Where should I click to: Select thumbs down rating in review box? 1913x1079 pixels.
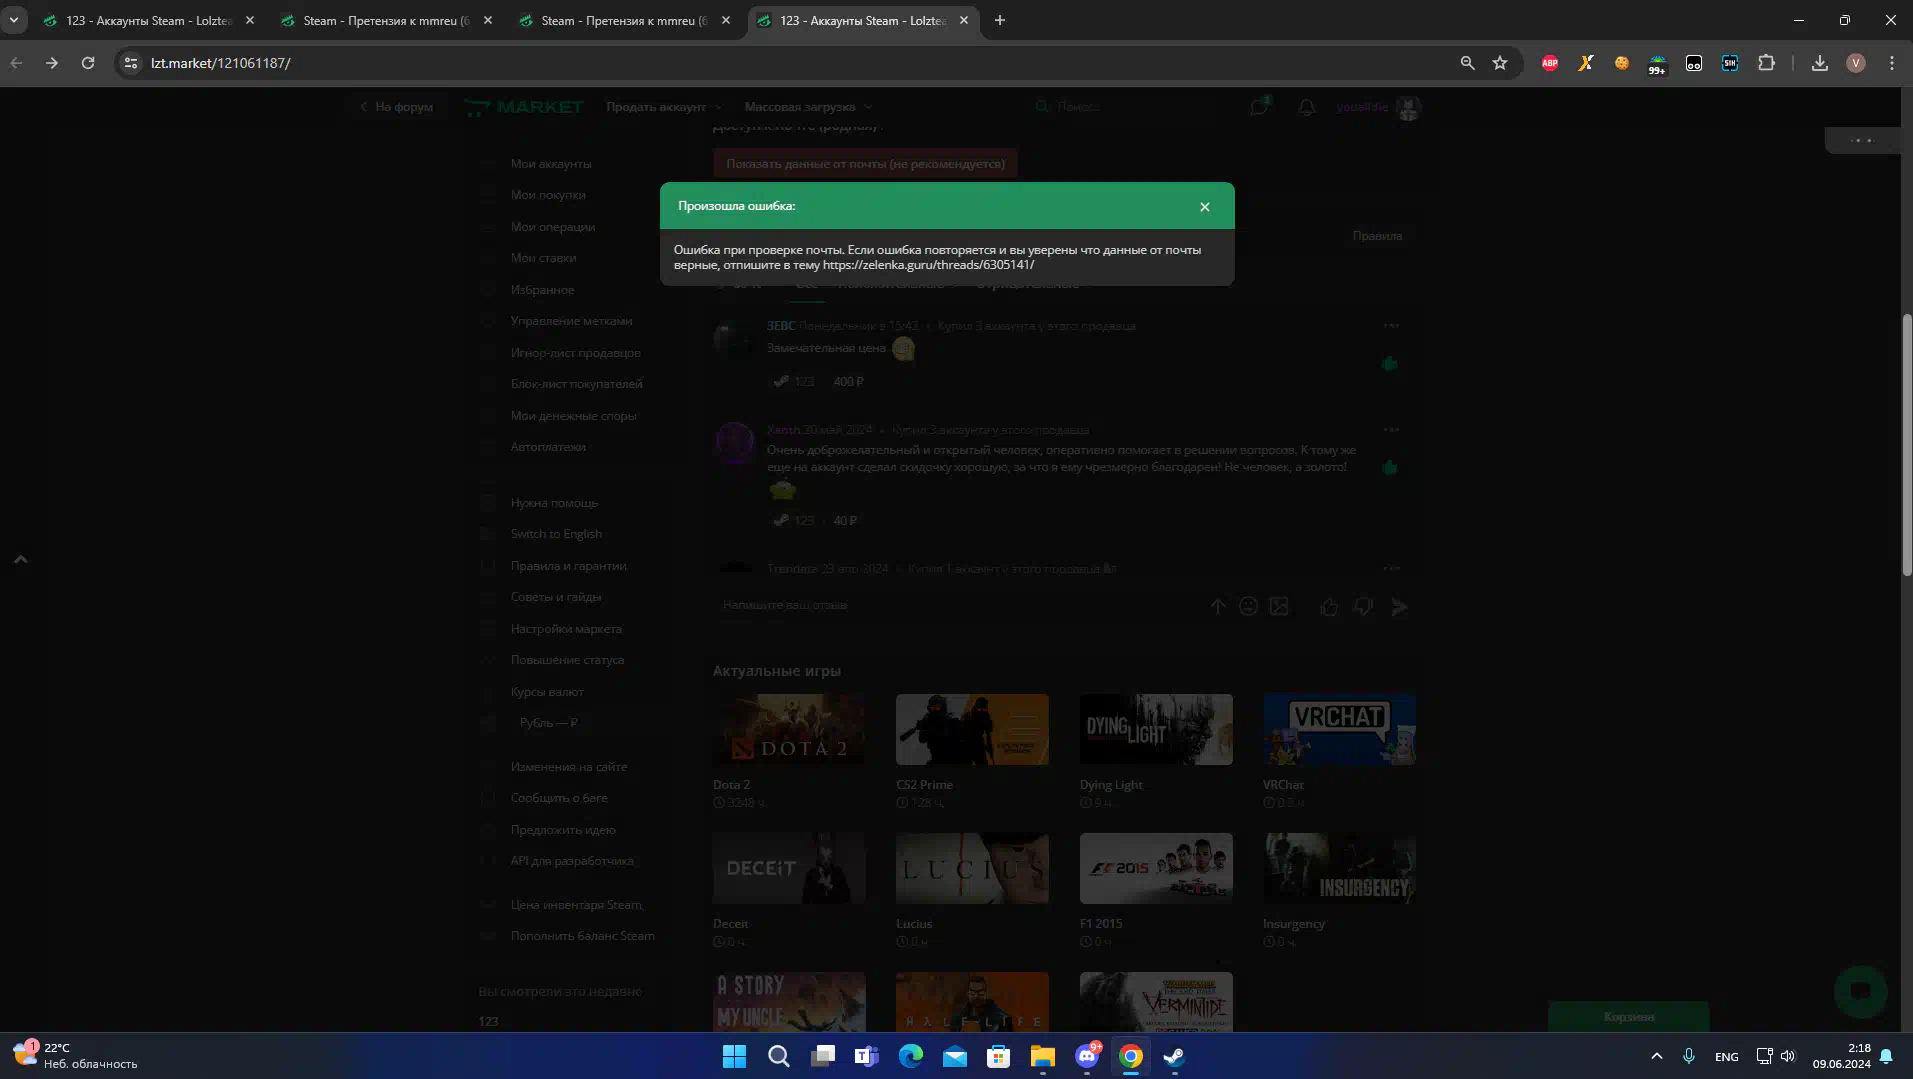[1363, 607]
